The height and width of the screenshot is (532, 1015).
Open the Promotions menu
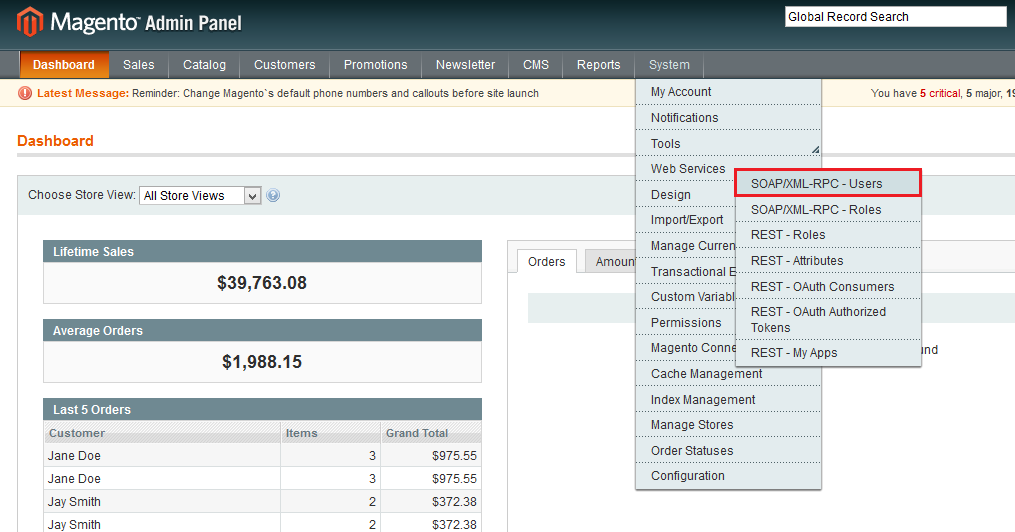click(x=375, y=65)
